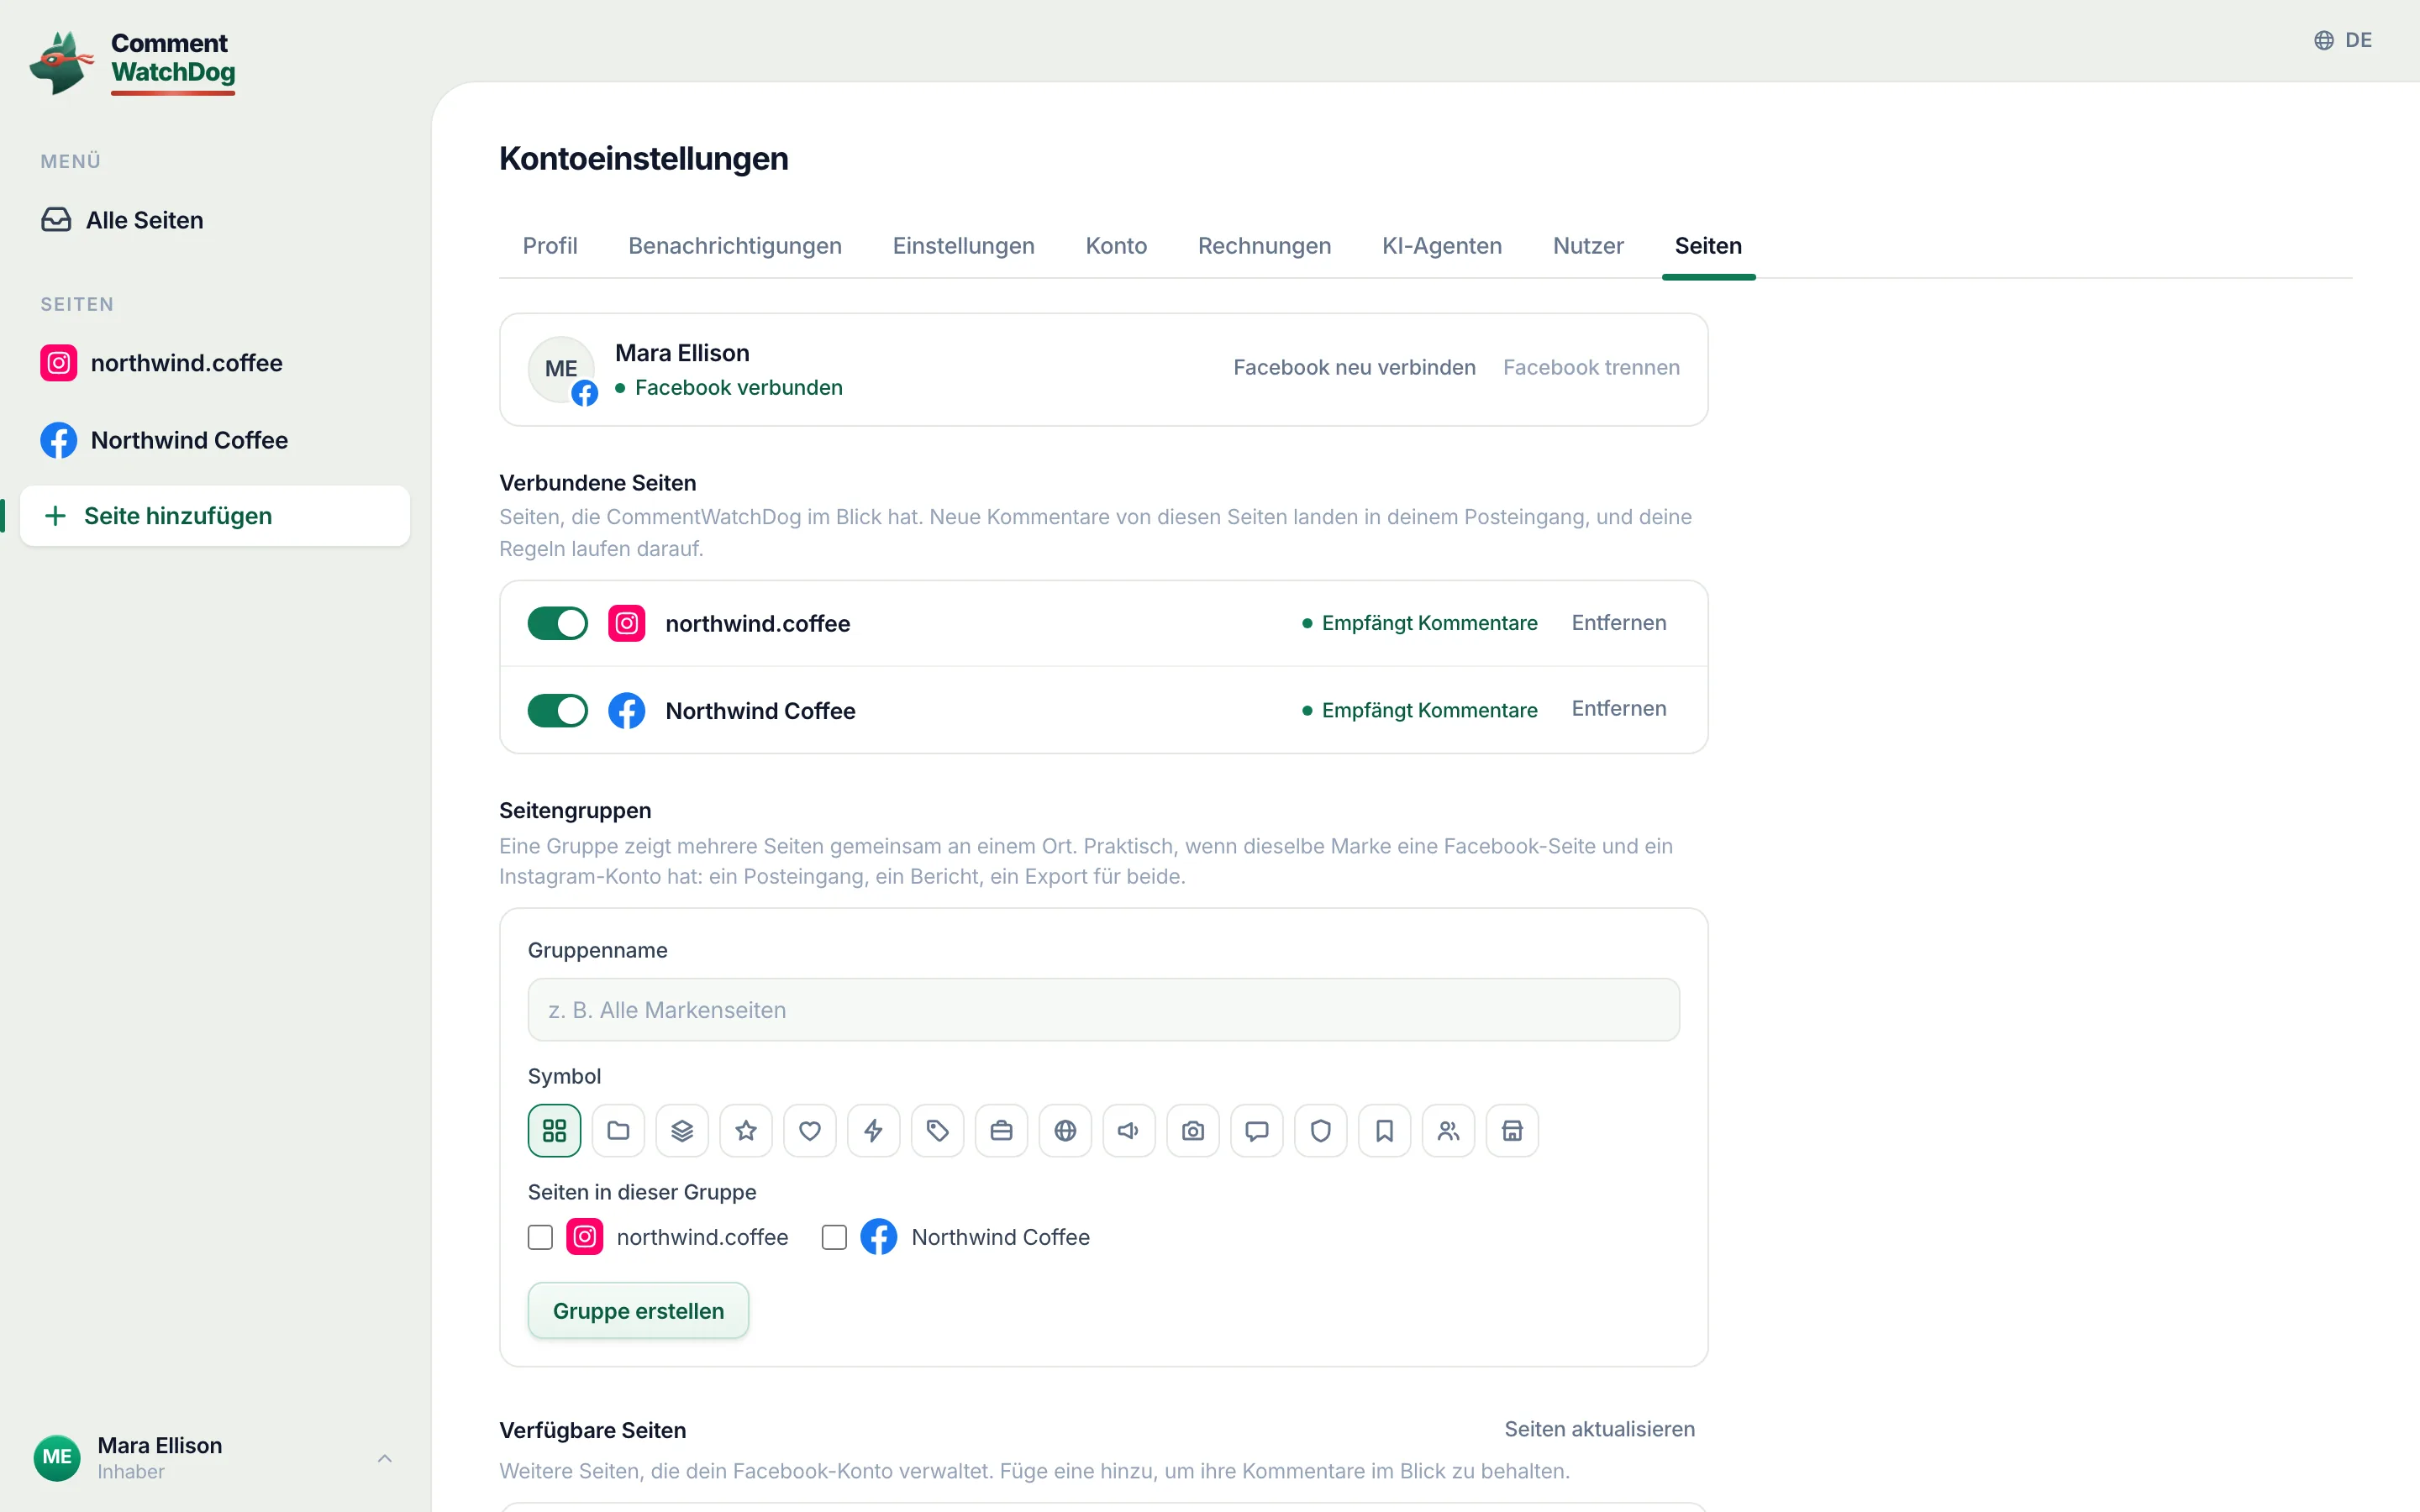This screenshot has width=2420, height=1512.
Task: Open the Konto tab
Action: pos(1116,246)
